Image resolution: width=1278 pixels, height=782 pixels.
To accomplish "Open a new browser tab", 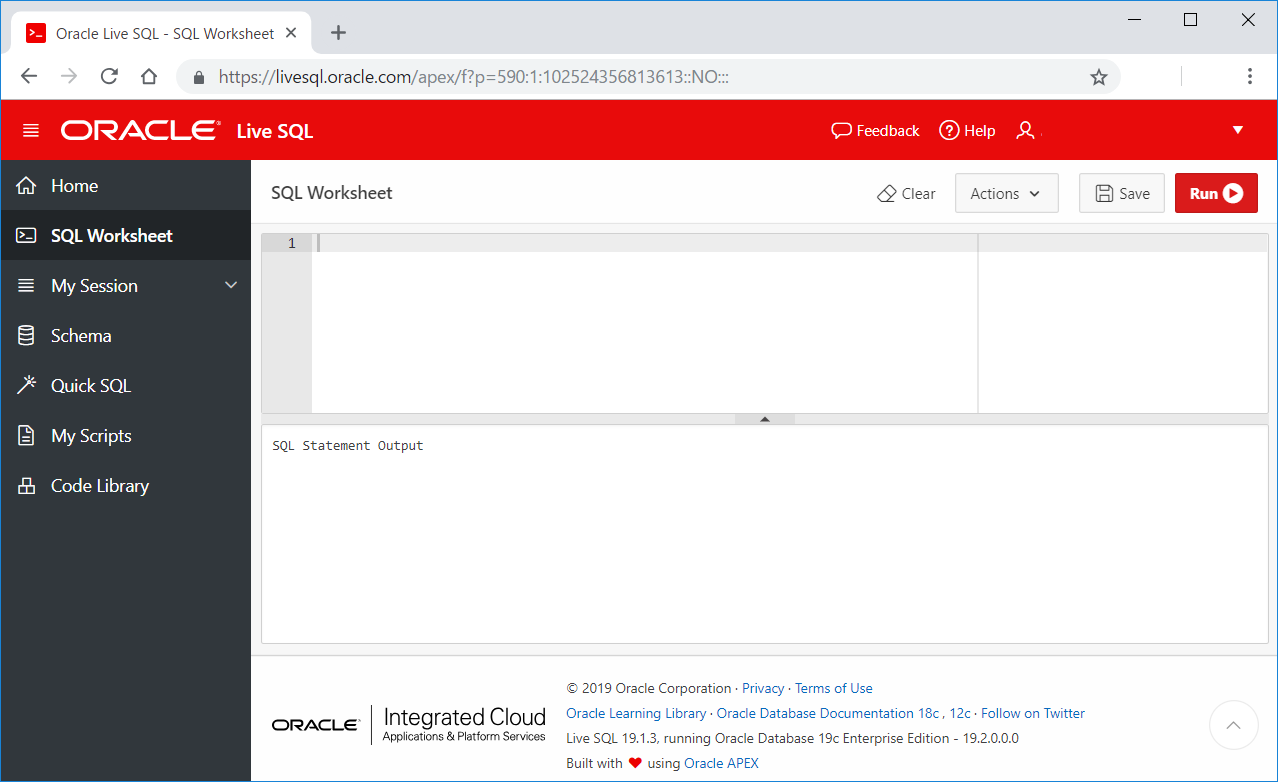I will [337, 32].
